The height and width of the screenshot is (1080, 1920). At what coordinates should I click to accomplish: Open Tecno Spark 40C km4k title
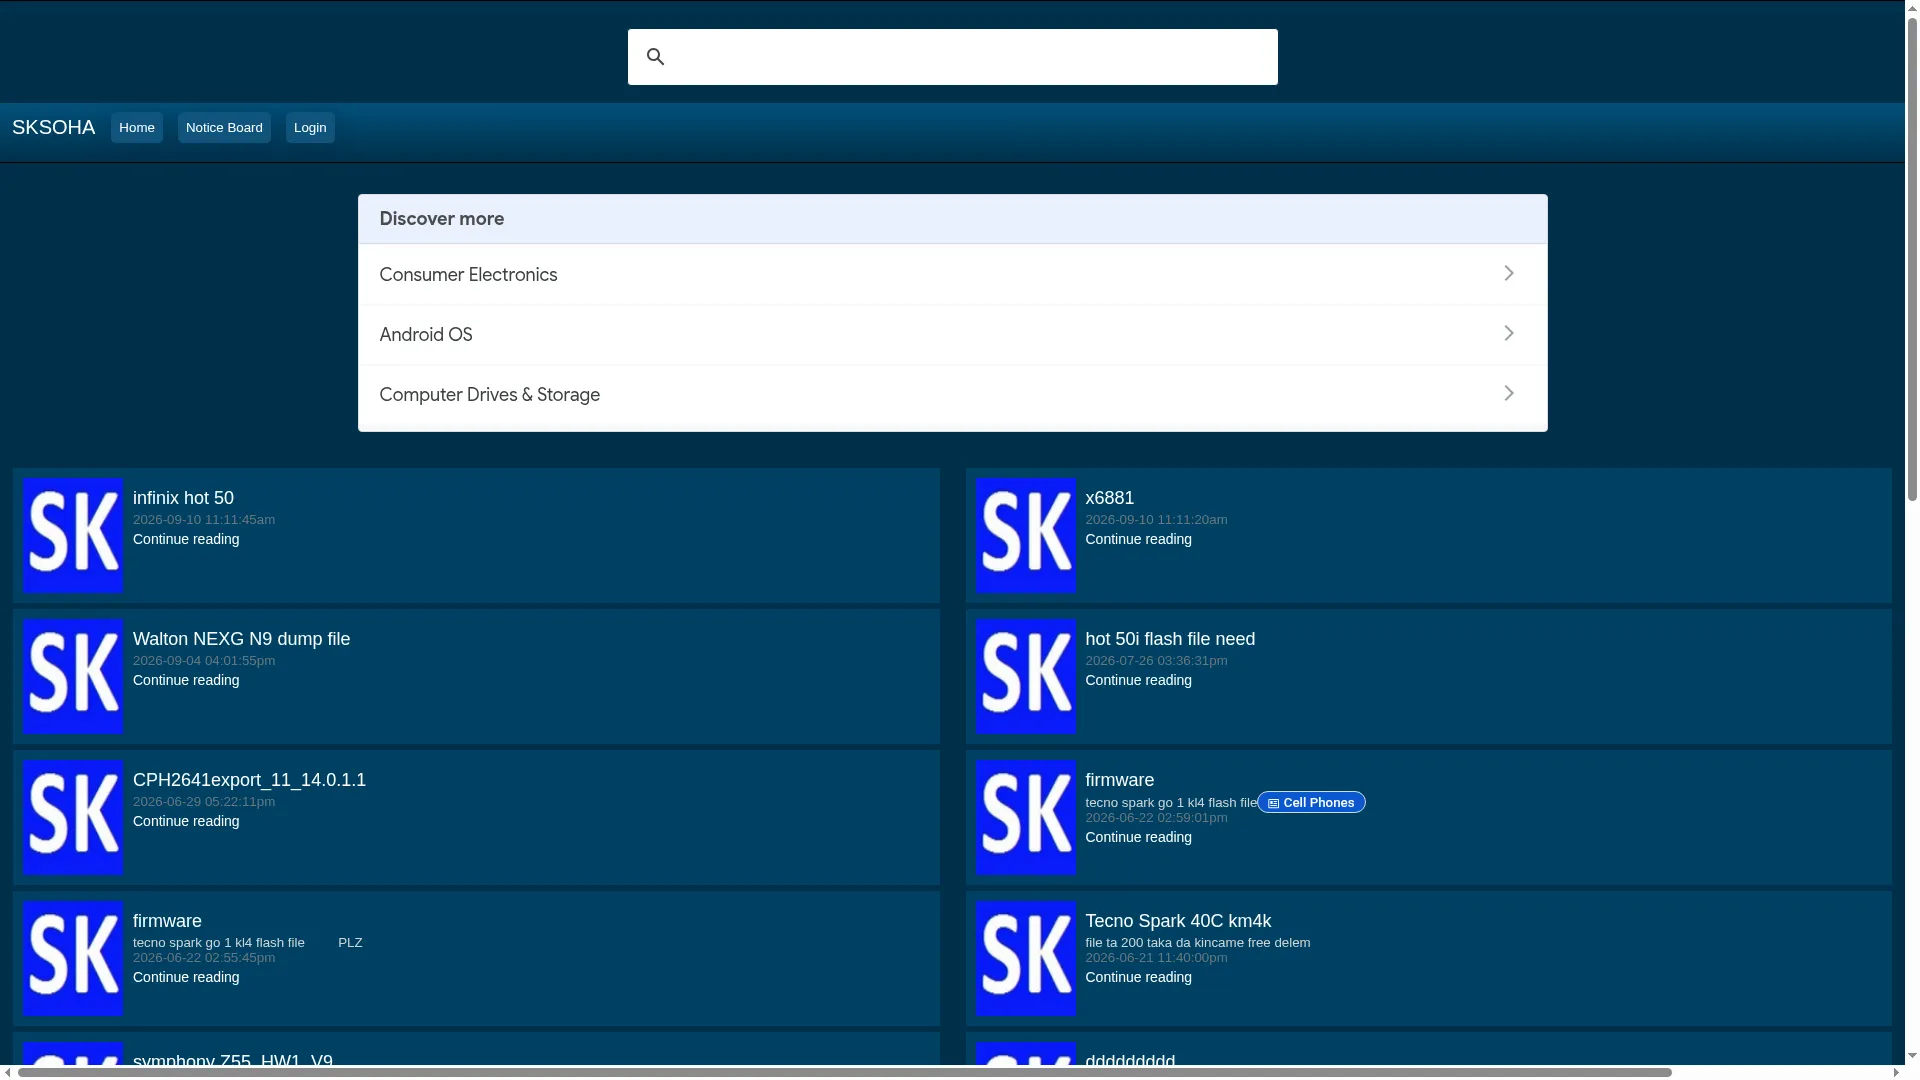pos(1178,921)
